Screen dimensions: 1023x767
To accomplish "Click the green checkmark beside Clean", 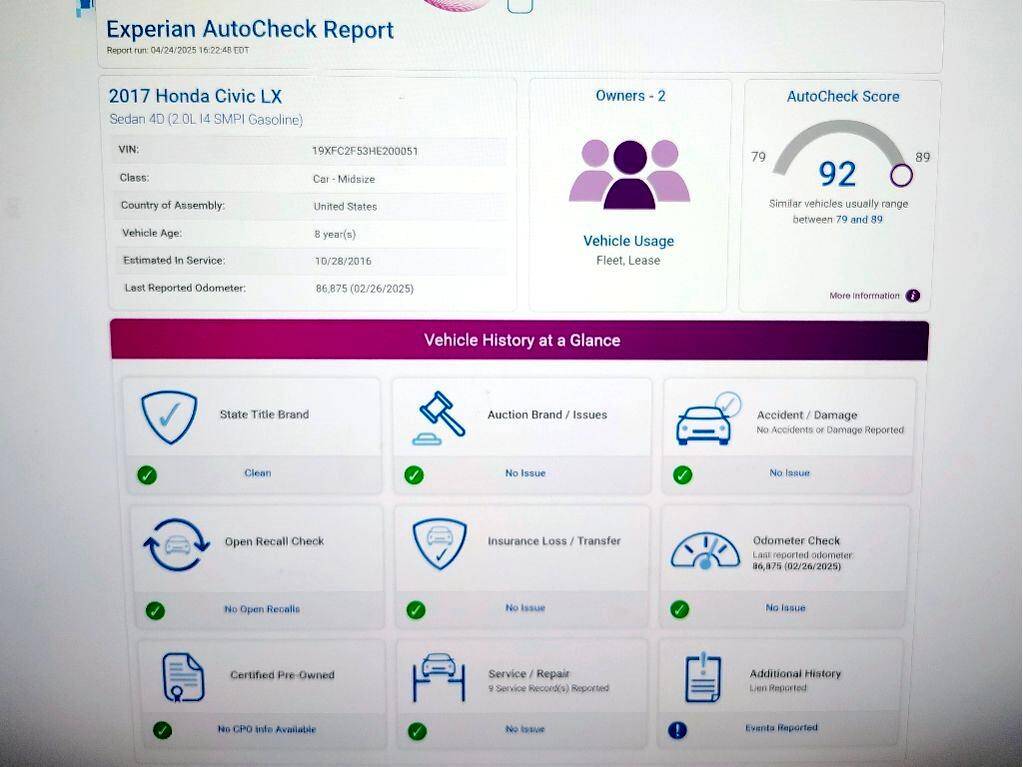I will (147, 475).
